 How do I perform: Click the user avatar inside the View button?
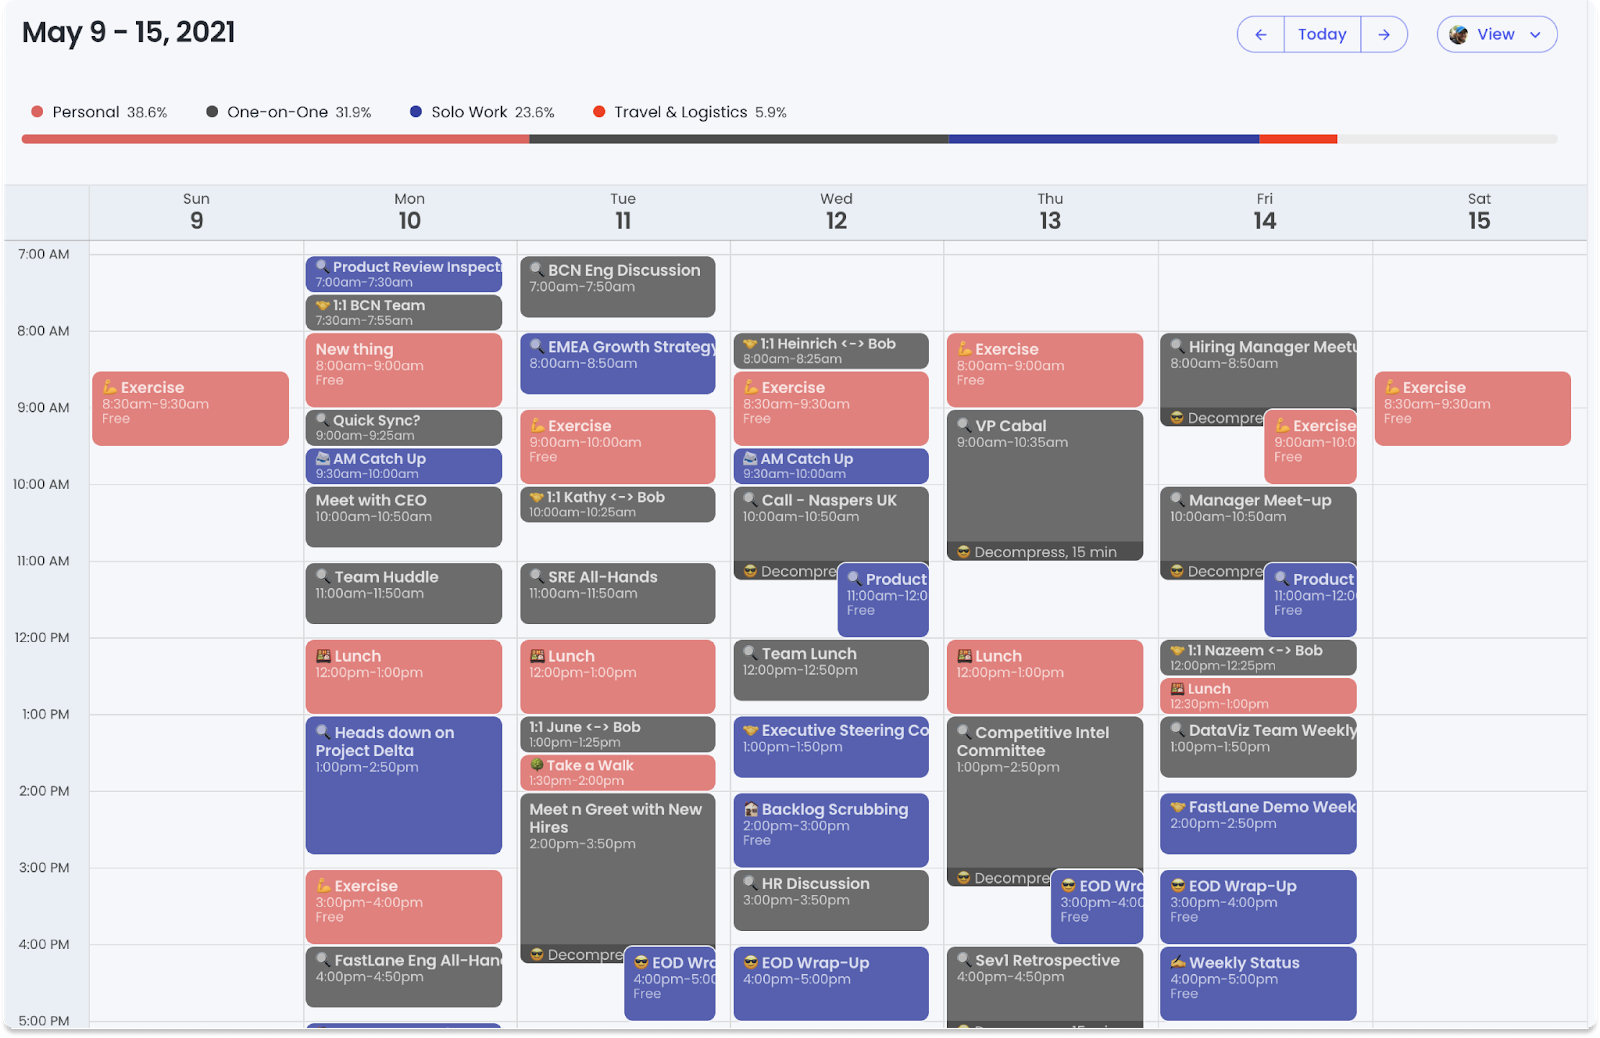click(1460, 34)
